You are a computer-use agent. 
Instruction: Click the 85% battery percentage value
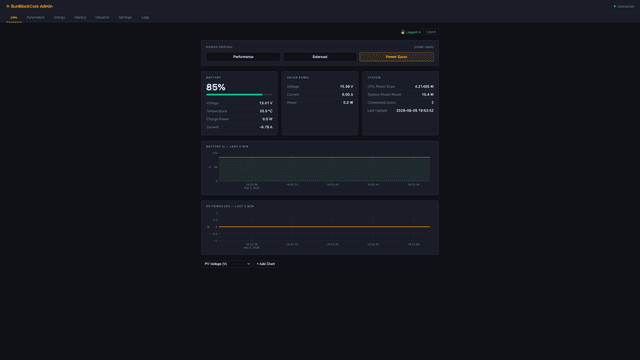point(216,87)
